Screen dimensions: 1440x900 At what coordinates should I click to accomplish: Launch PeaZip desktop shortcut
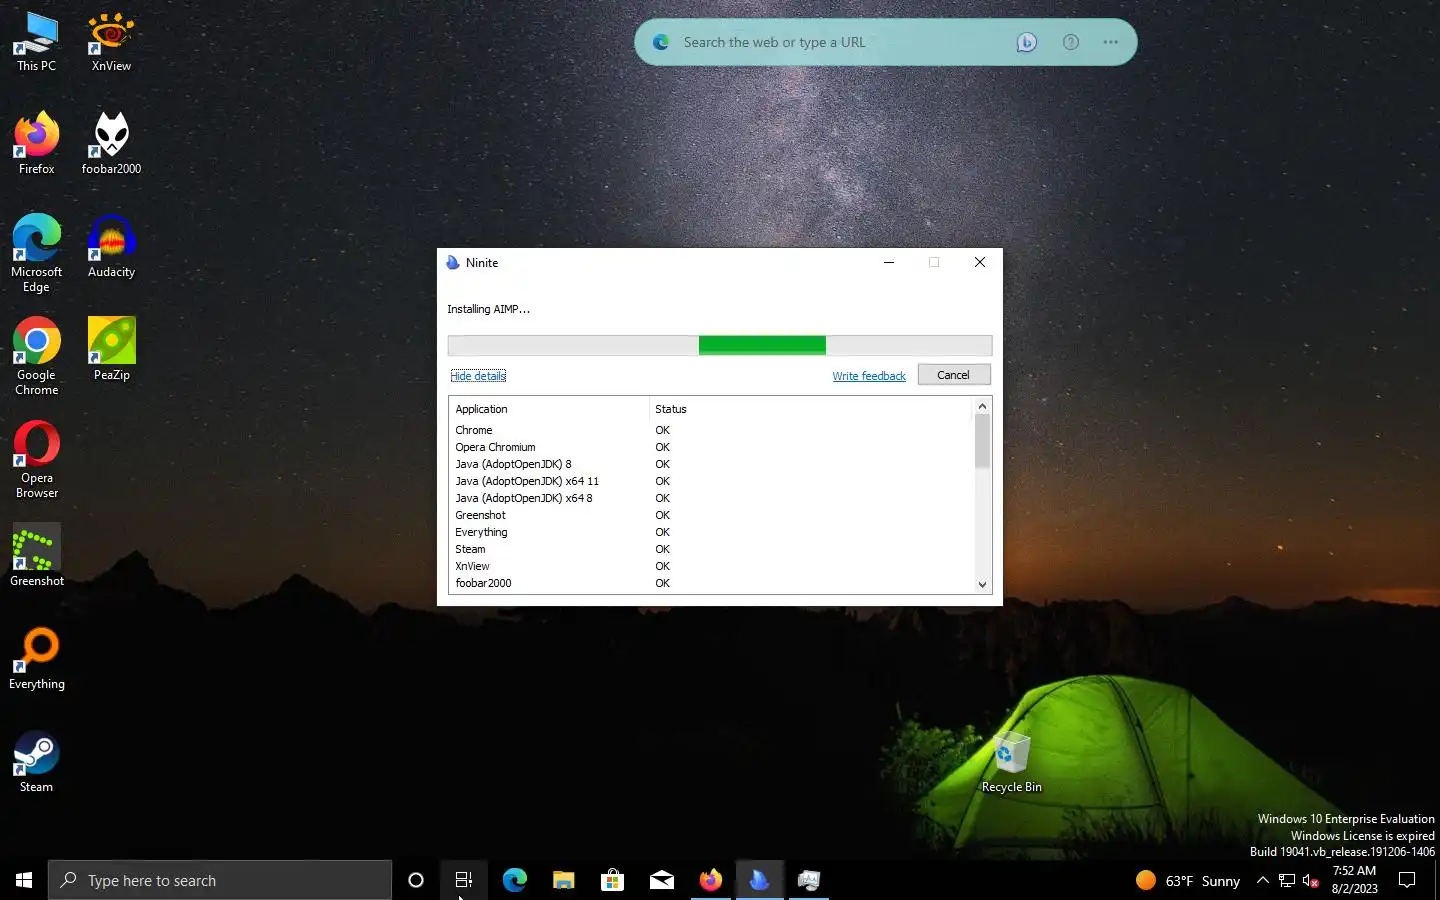(111, 350)
